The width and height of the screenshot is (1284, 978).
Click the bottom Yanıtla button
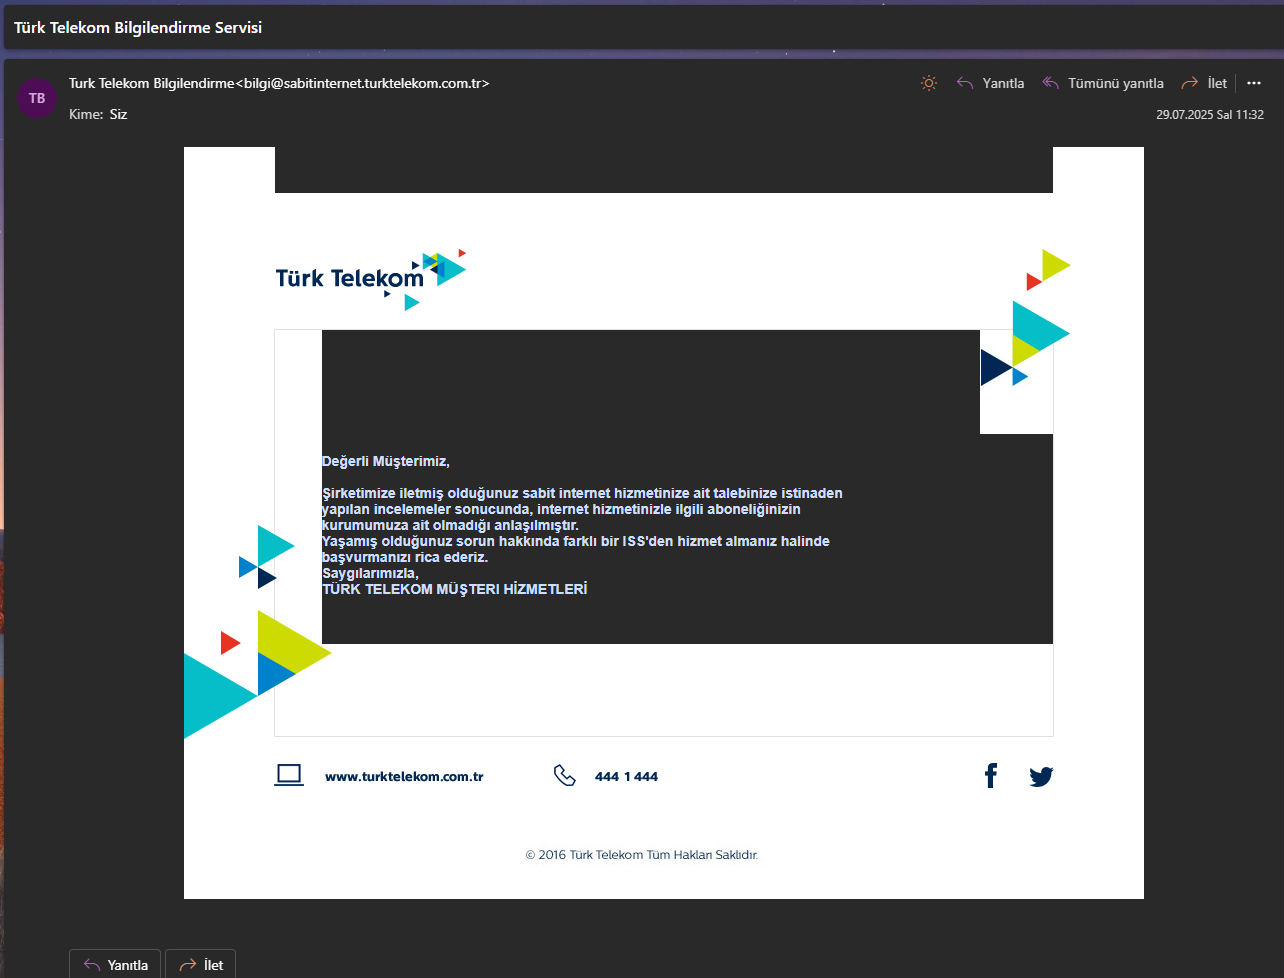115,965
